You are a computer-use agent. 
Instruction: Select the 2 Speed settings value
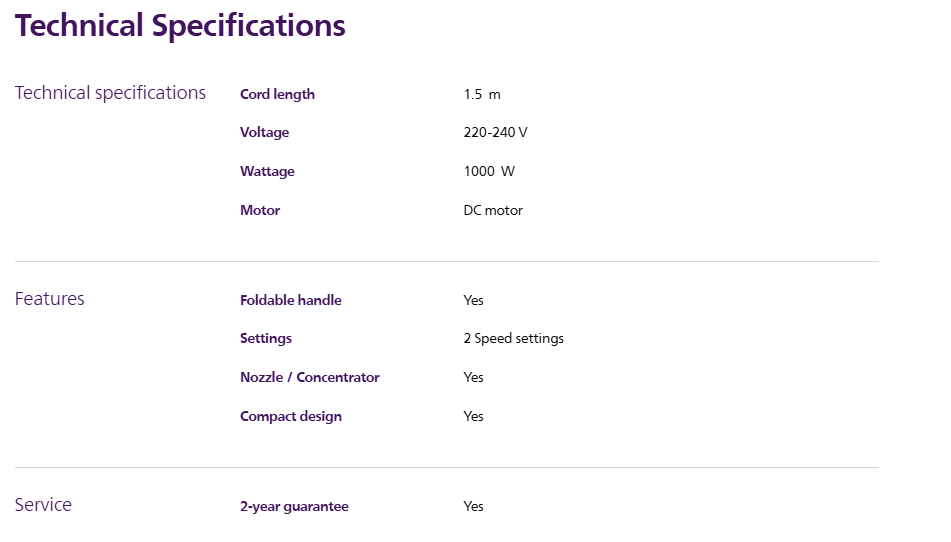(514, 338)
